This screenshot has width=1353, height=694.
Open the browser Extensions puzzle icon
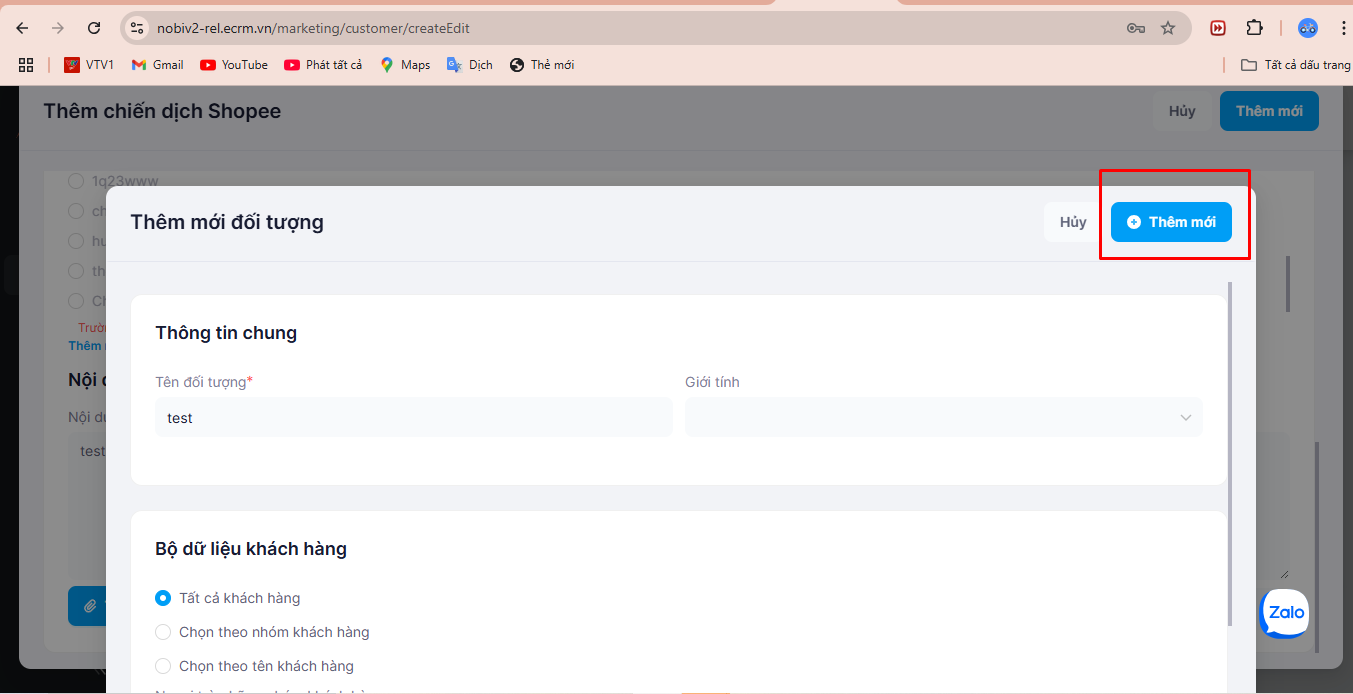[1254, 28]
